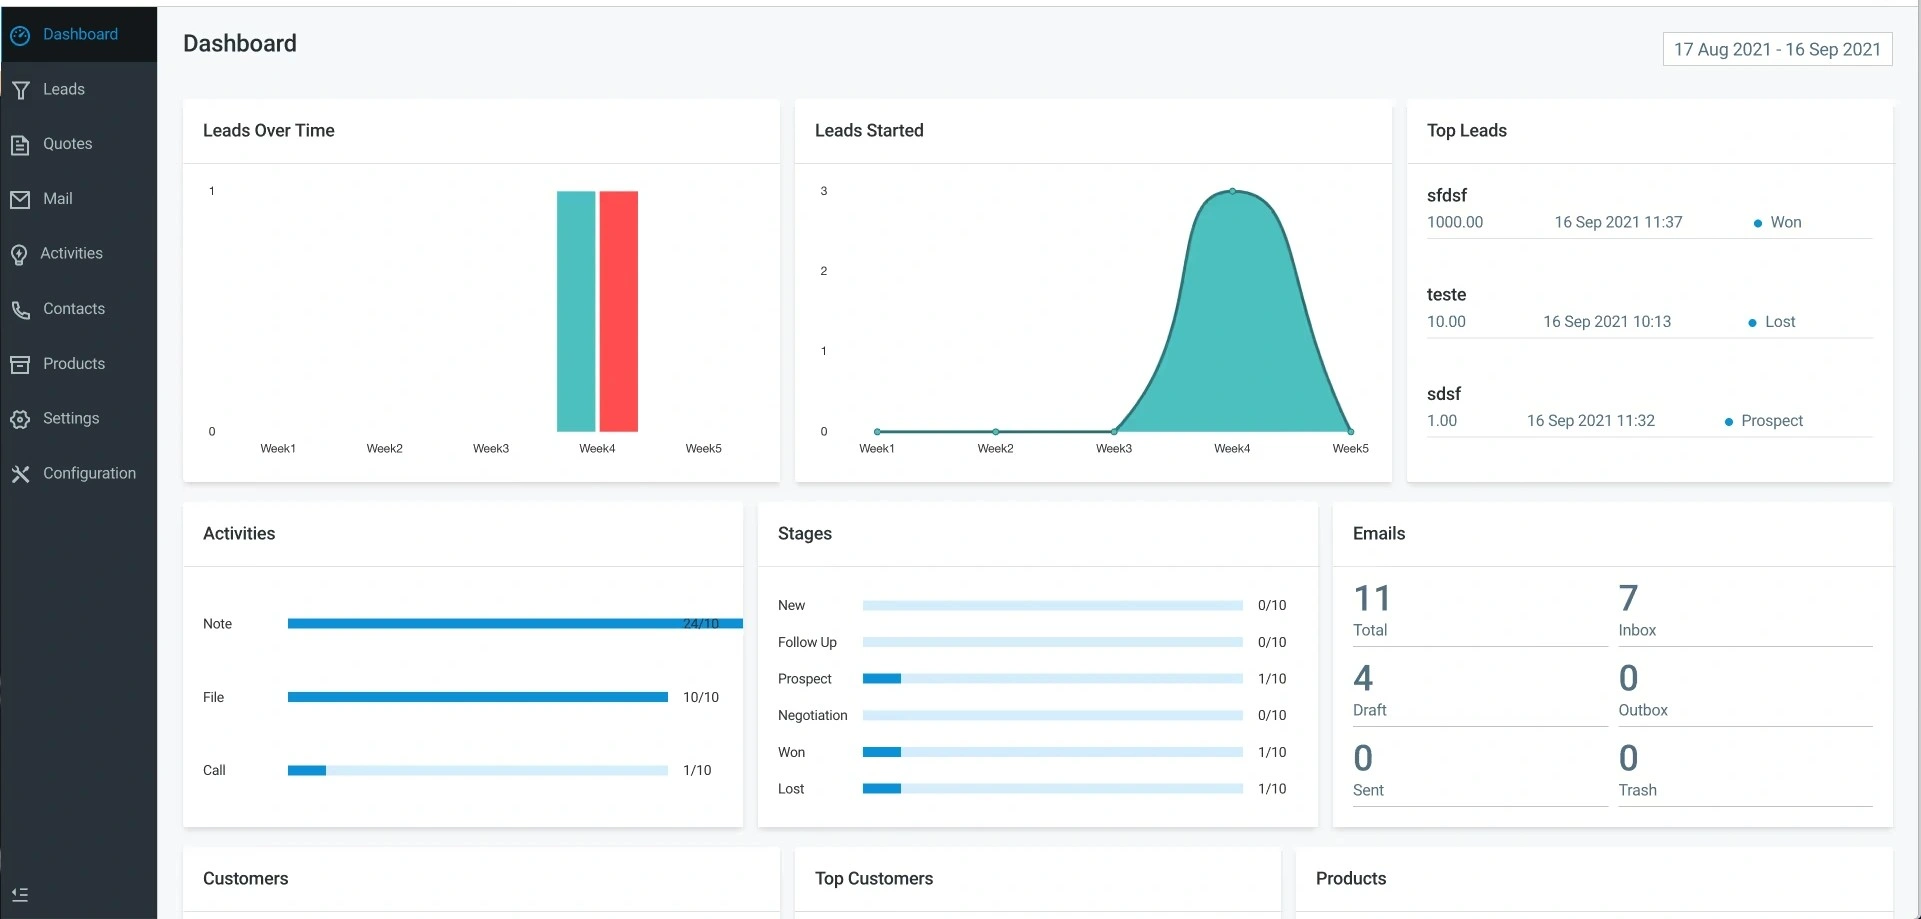Click the Inbox emails count 7

(x=1628, y=598)
